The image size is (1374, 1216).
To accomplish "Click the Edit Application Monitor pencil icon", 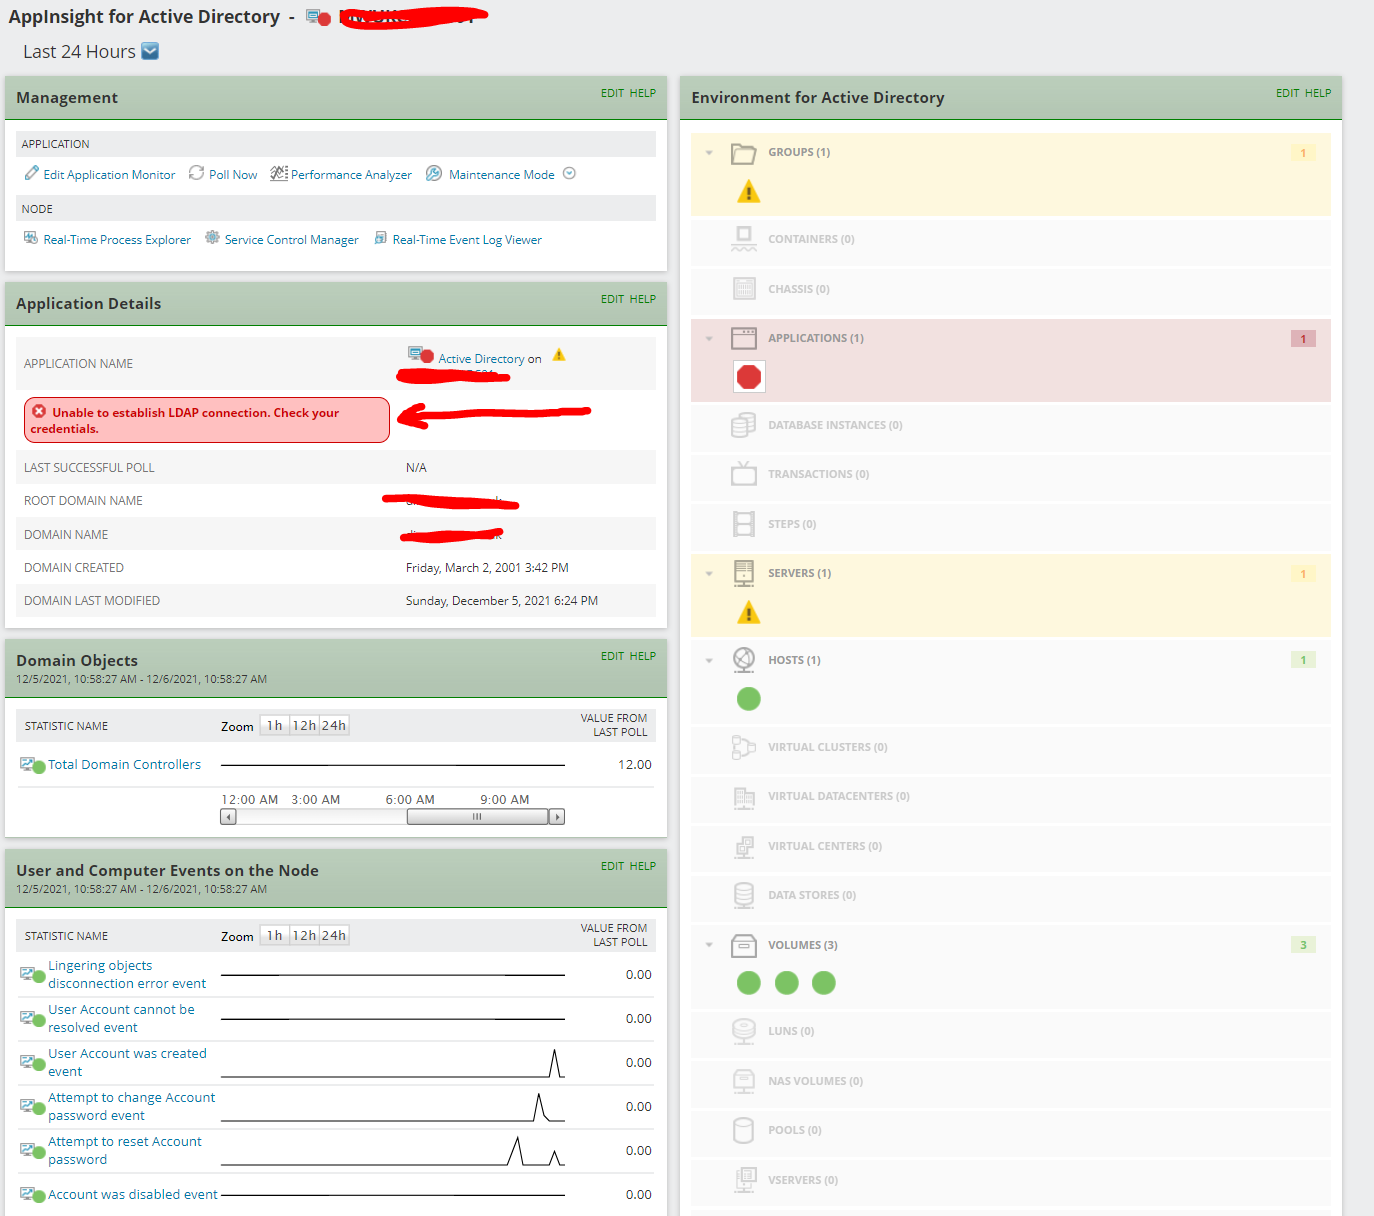I will pos(32,173).
